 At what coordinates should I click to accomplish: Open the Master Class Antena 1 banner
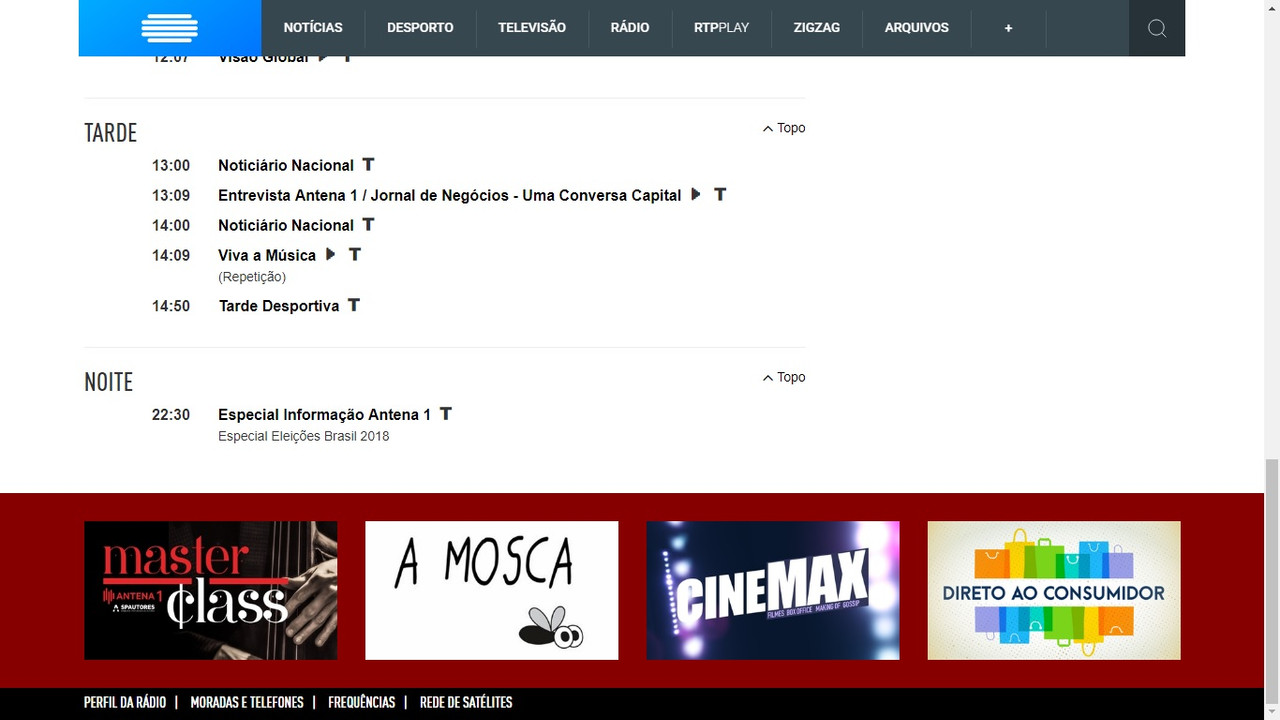click(x=211, y=590)
